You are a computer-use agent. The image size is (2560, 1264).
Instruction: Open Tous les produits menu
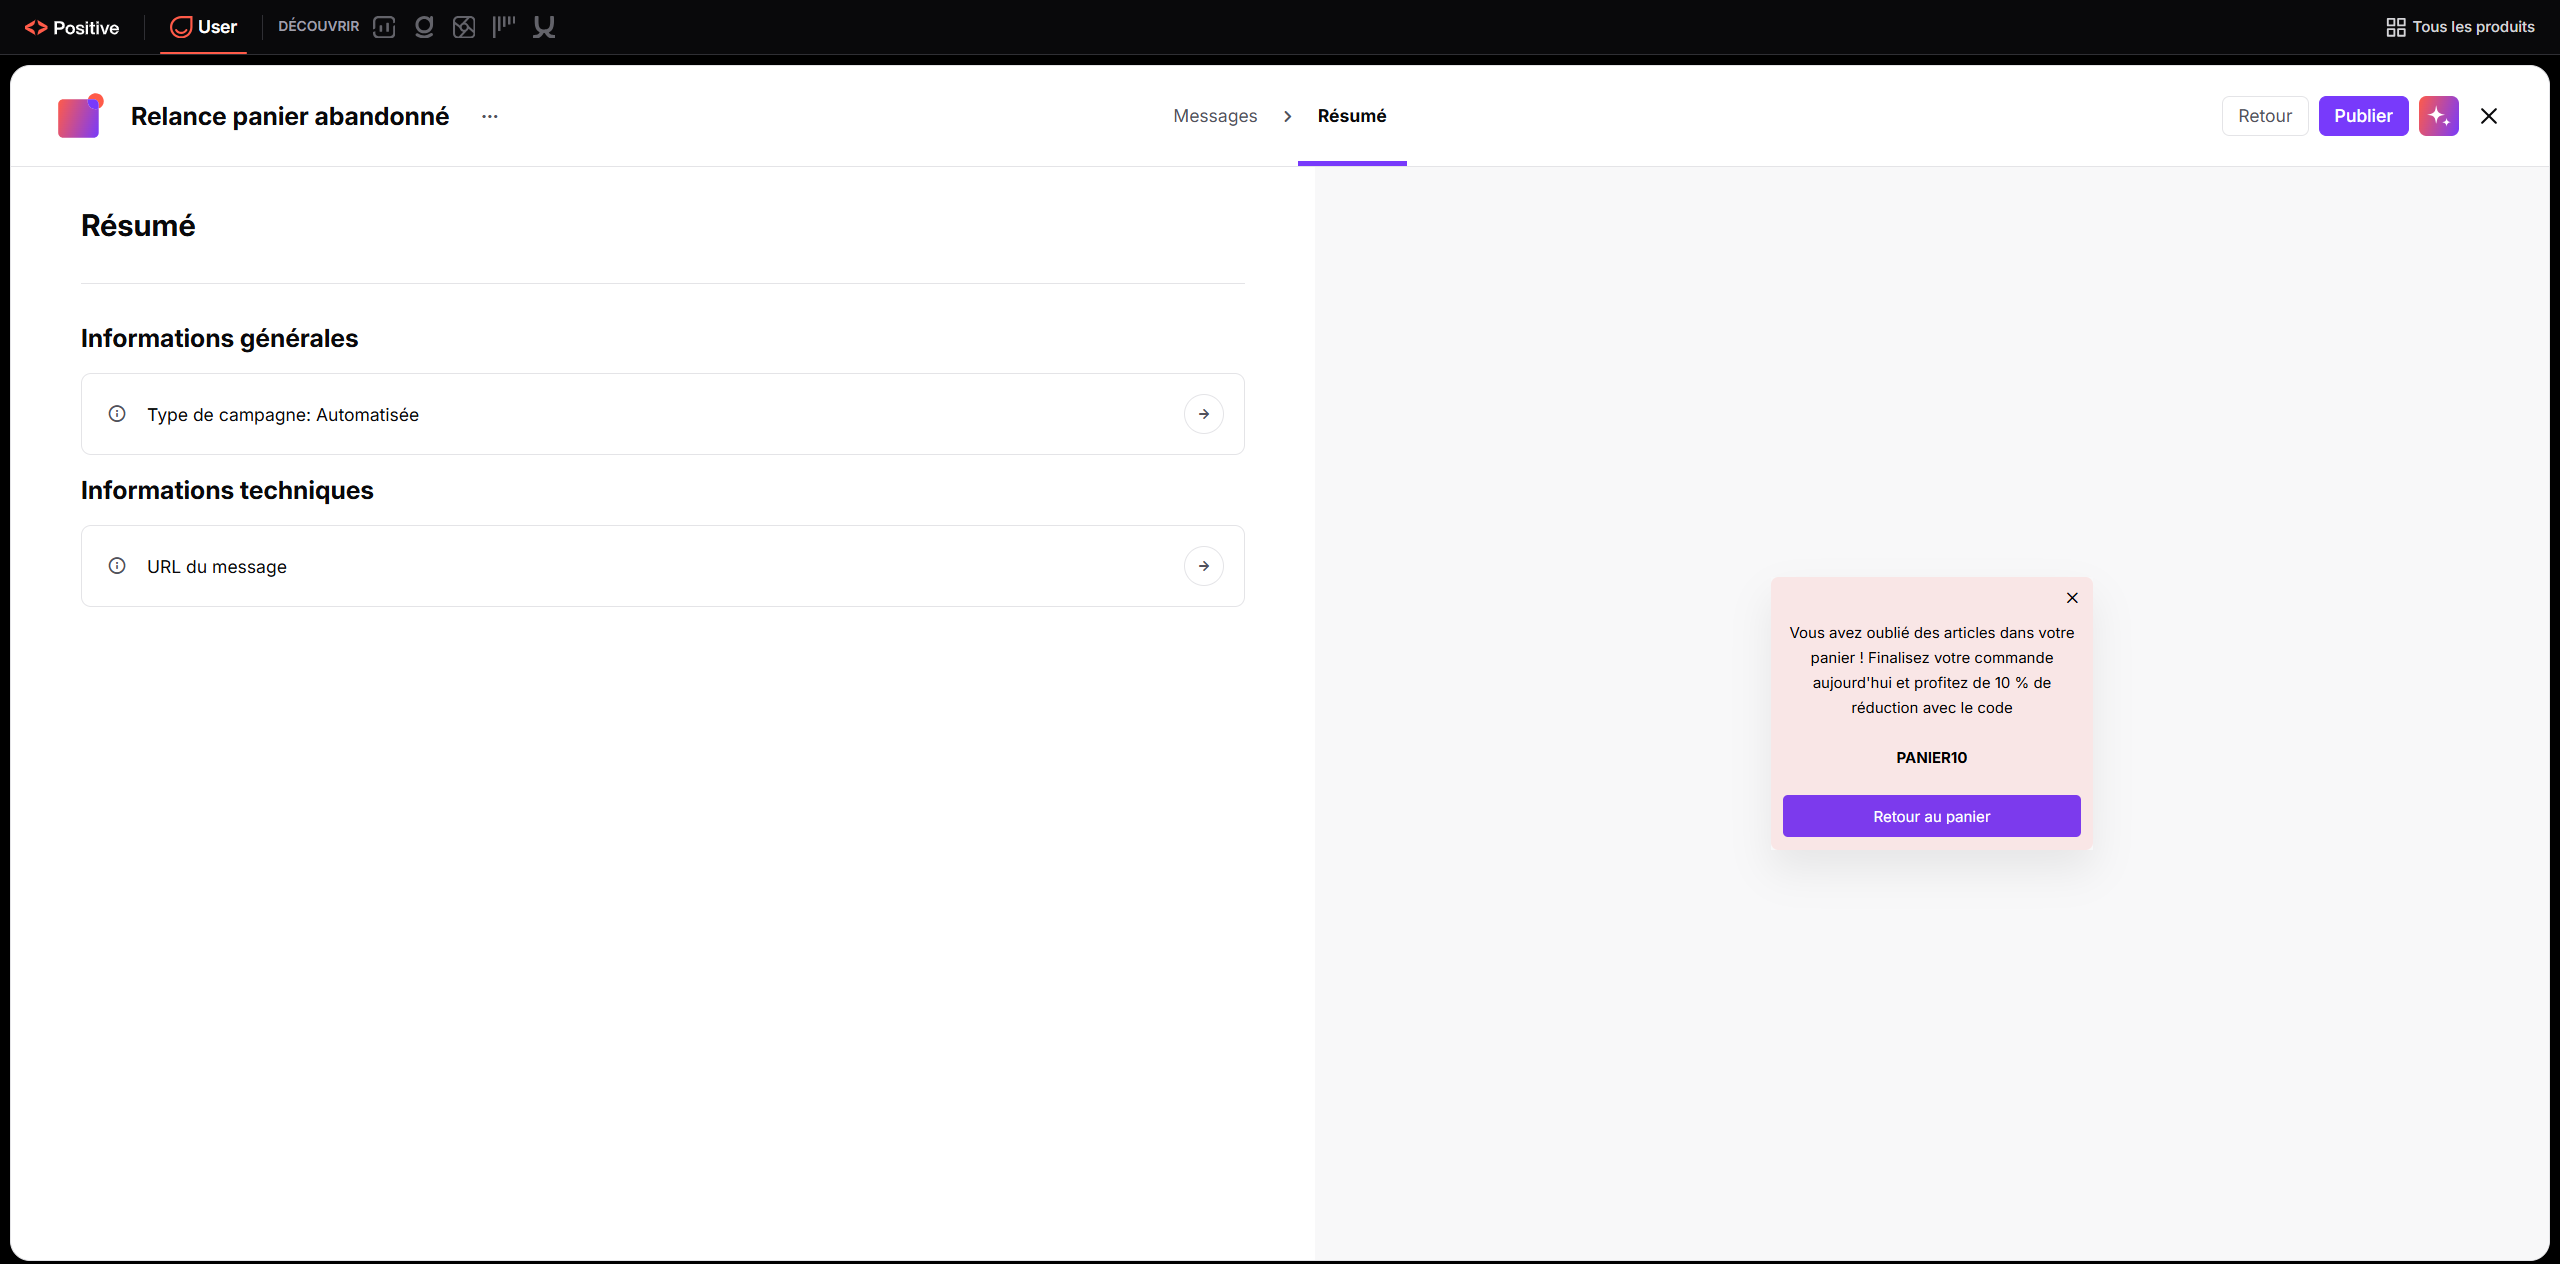pyautogui.click(x=2460, y=27)
